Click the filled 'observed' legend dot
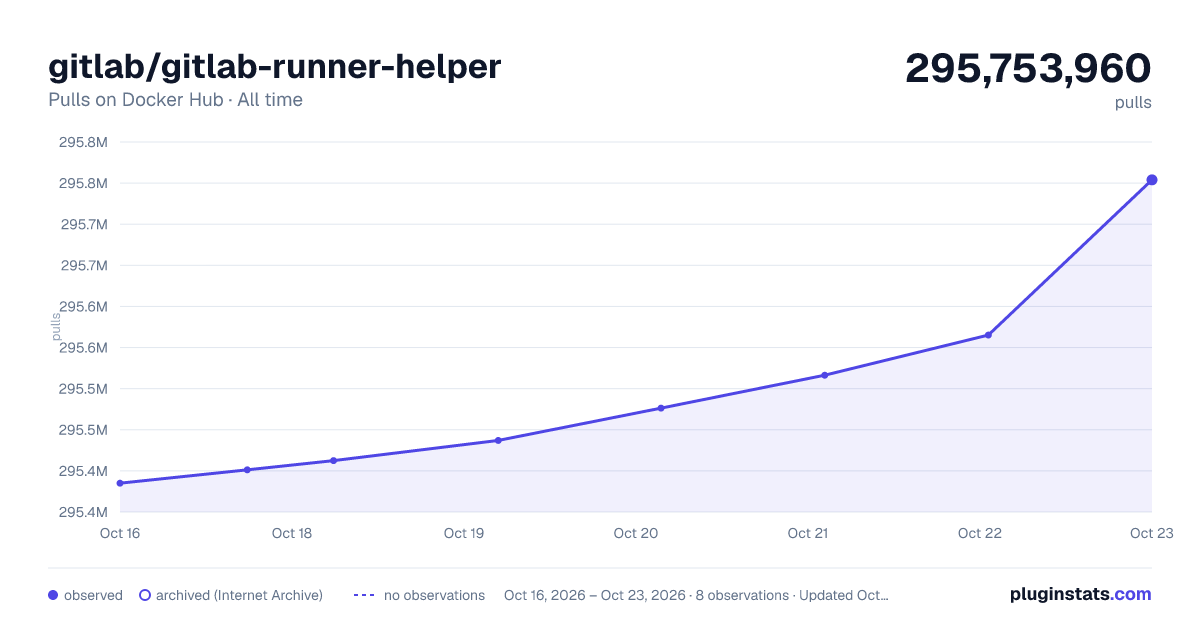This screenshot has height=630, width=1200. [53, 595]
